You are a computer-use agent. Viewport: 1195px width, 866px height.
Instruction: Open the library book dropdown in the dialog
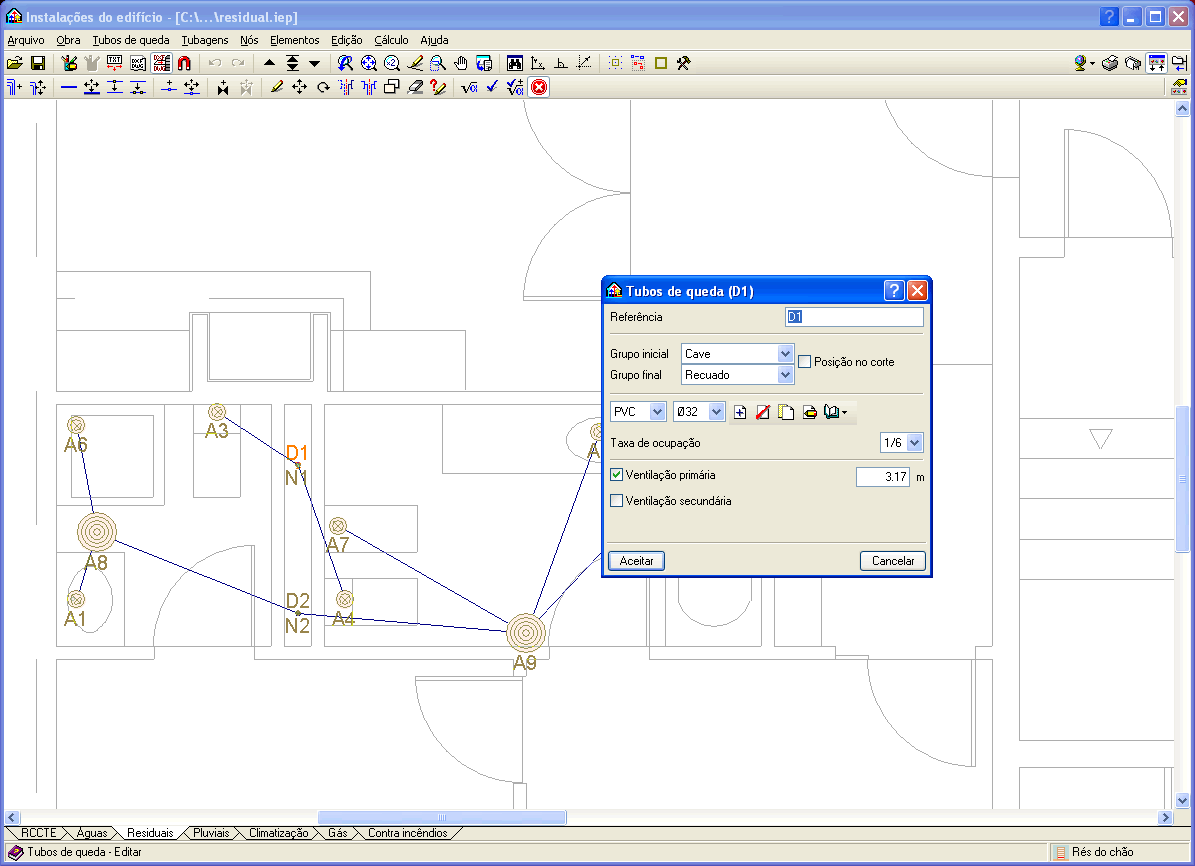pos(835,412)
